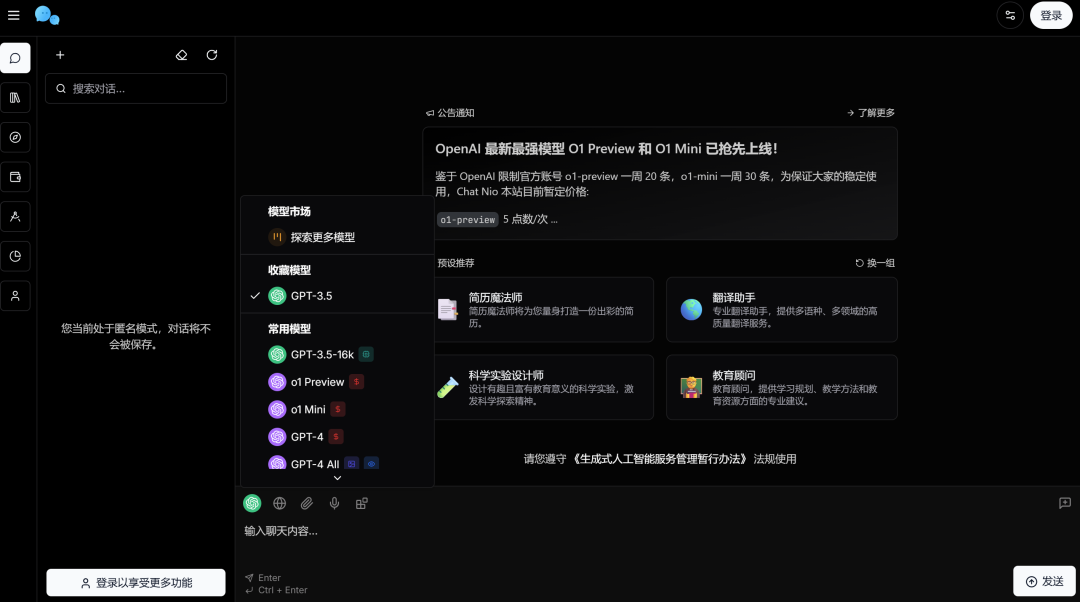
Task: View usage stats via pie chart icon
Action: click(15, 256)
